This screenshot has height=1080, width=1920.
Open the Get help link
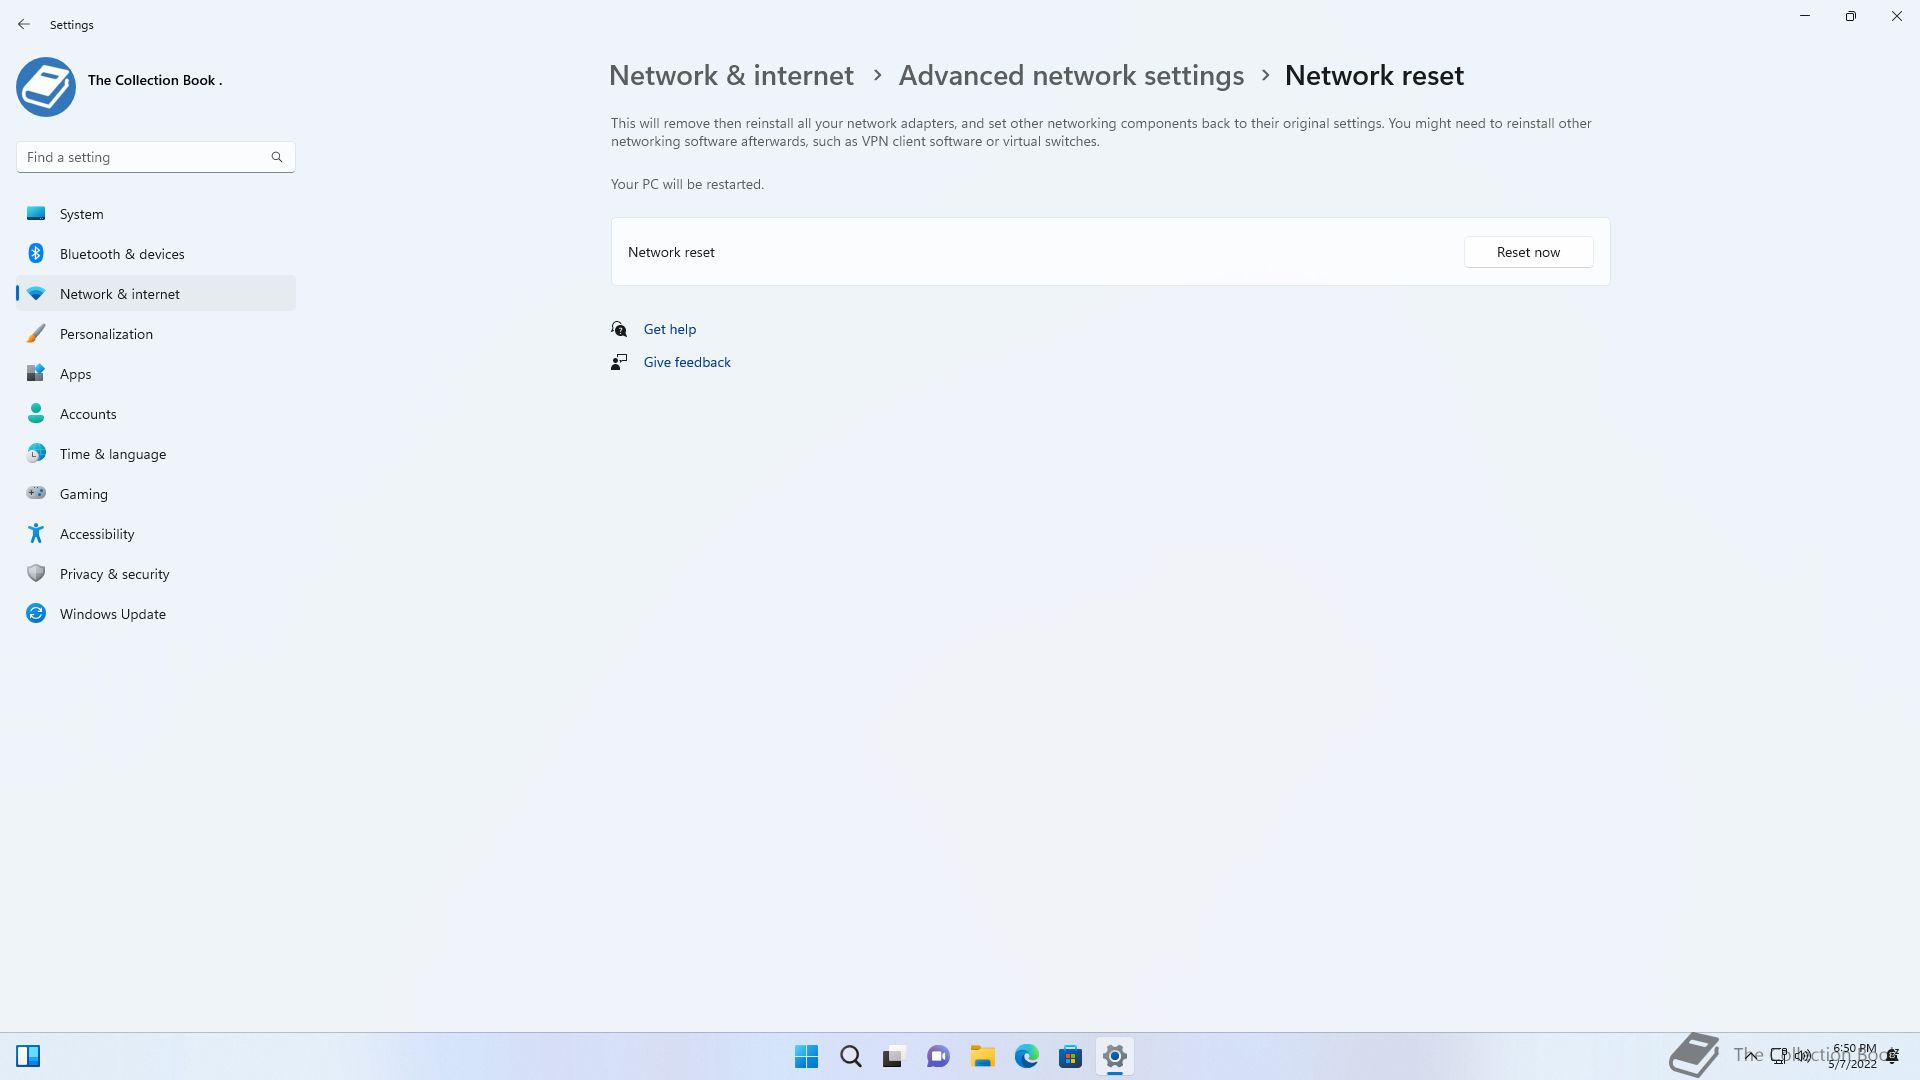(669, 329)
